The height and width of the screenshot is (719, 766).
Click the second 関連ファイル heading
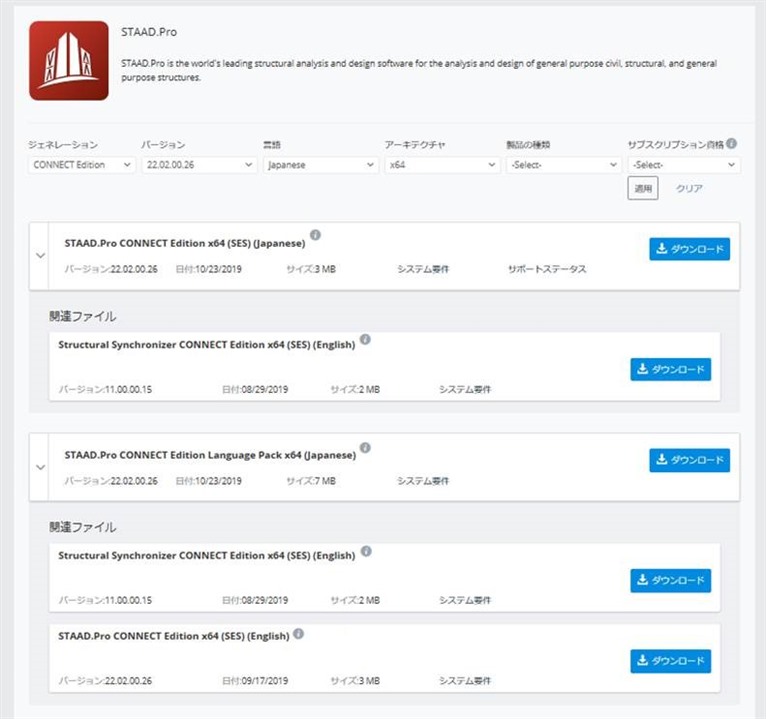pyautogui.click(x=83, y=528)
